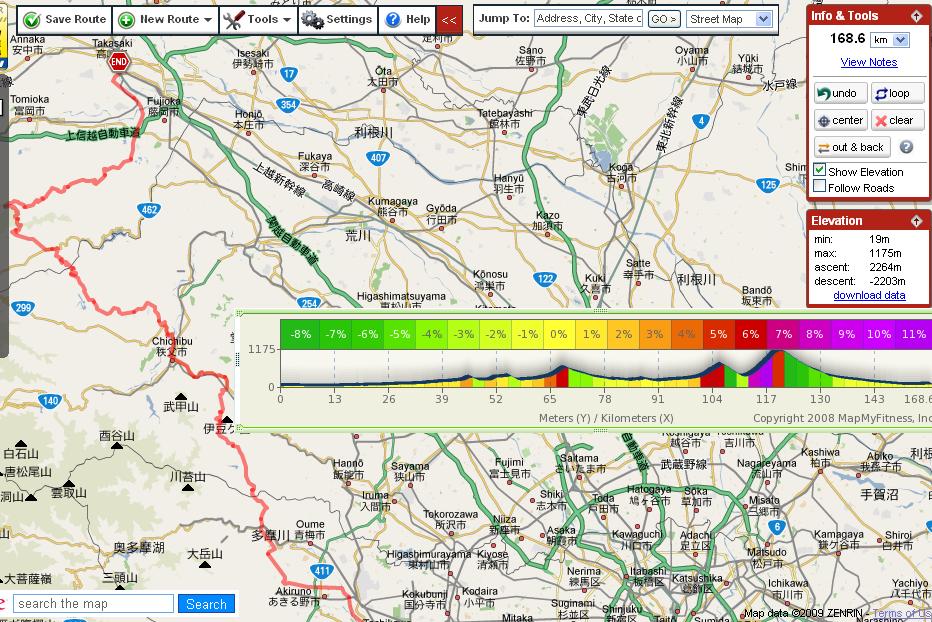This screenshot has height=622, width=932.
Task: Open the New Route menu
Action: [x=164, y=19]
